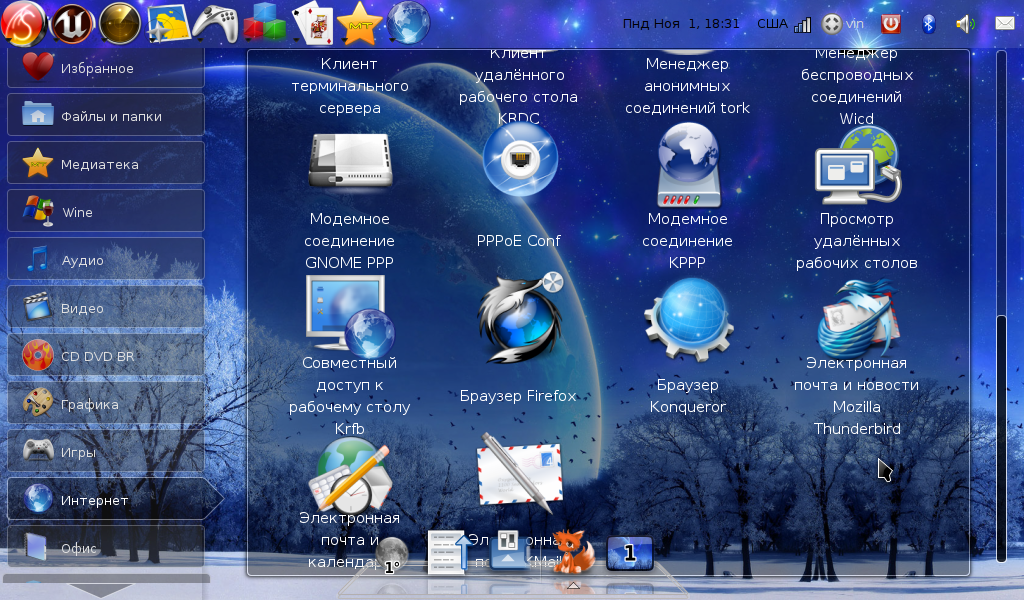Image resolution: width=1024 pixels, height=600 pixels.
Task: Launch Просмотр удалённых рабочих столов icon
Action: point(857,162)
